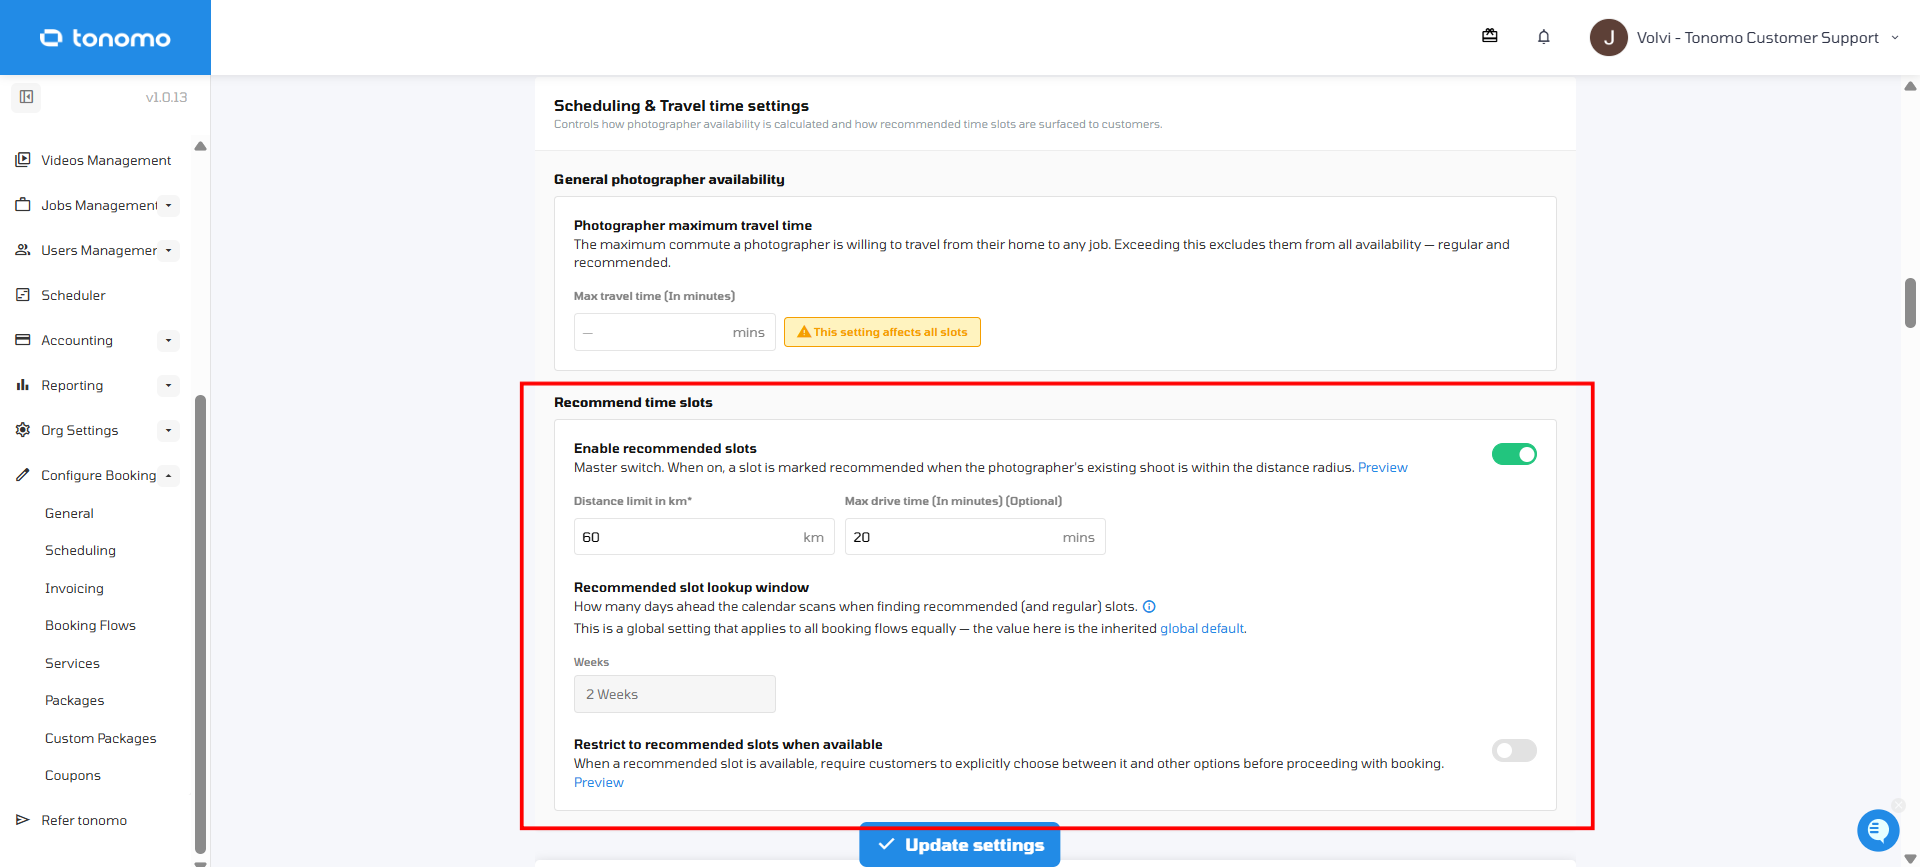Click Scheduling & Travel time settings heading
Image resolution: width=1920 pixels, height=867 pixels.
coord(681,105)
